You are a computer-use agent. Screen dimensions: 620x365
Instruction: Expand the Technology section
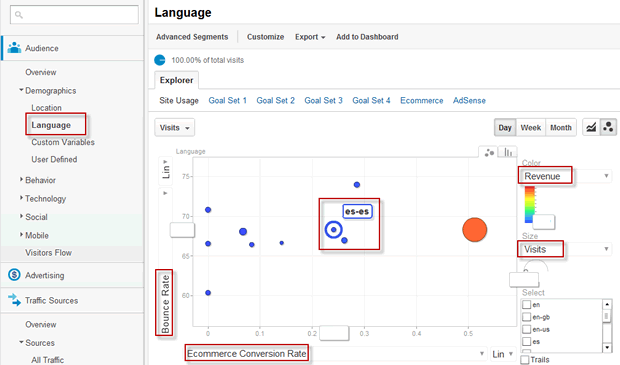tap(21, 198)
